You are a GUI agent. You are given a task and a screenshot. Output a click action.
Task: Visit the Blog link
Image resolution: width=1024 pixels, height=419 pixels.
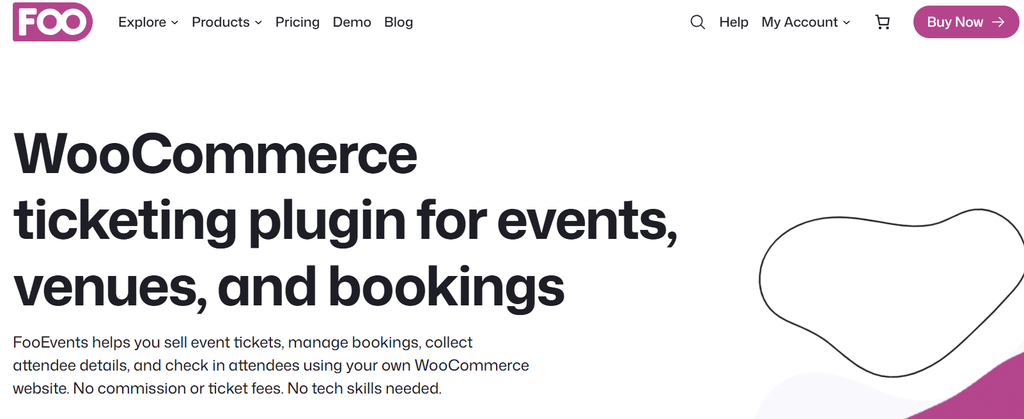click(398, 22)
